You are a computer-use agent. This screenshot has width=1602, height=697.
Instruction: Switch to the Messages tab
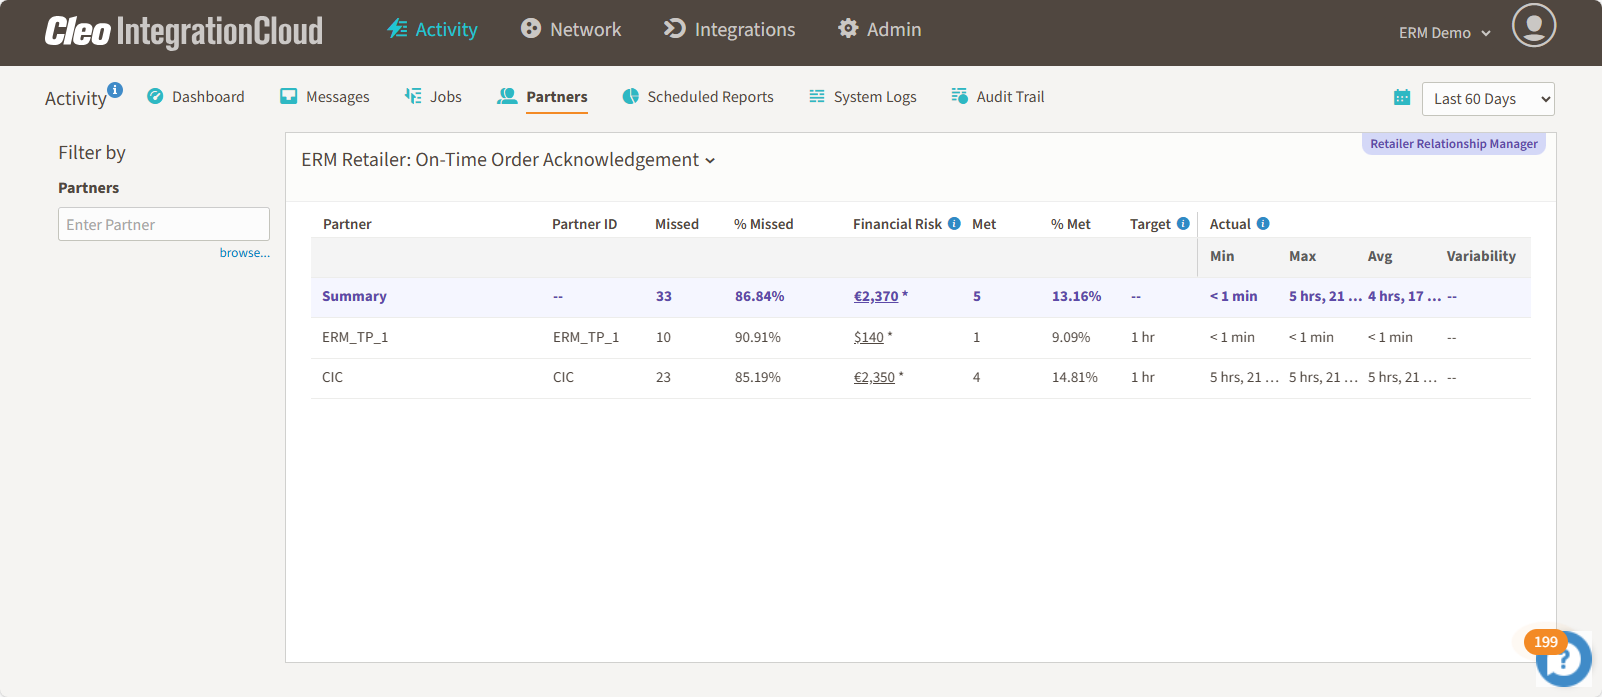pos(325,97)
